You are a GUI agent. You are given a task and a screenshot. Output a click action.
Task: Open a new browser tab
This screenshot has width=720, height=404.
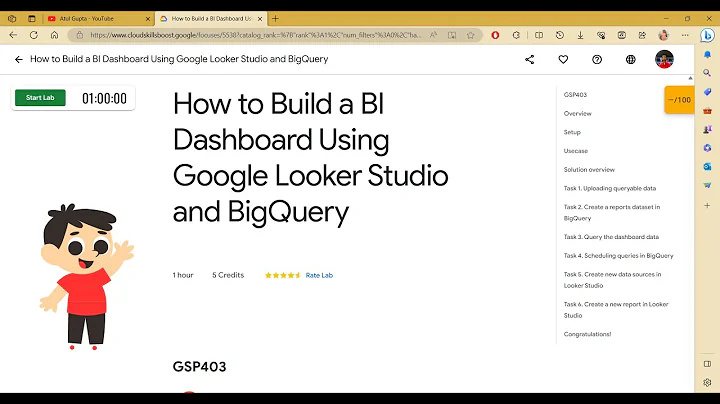[276, 19]
